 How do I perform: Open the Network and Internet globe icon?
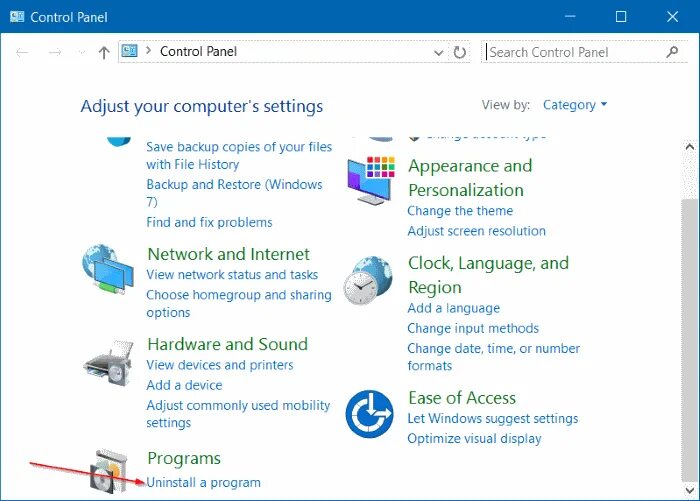108,269
